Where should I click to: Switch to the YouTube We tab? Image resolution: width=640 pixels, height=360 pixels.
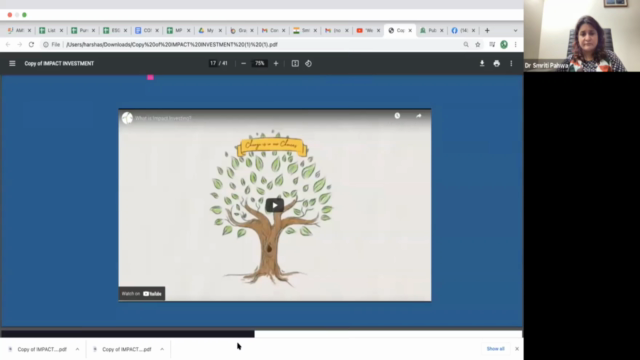[x=368, y=31]
